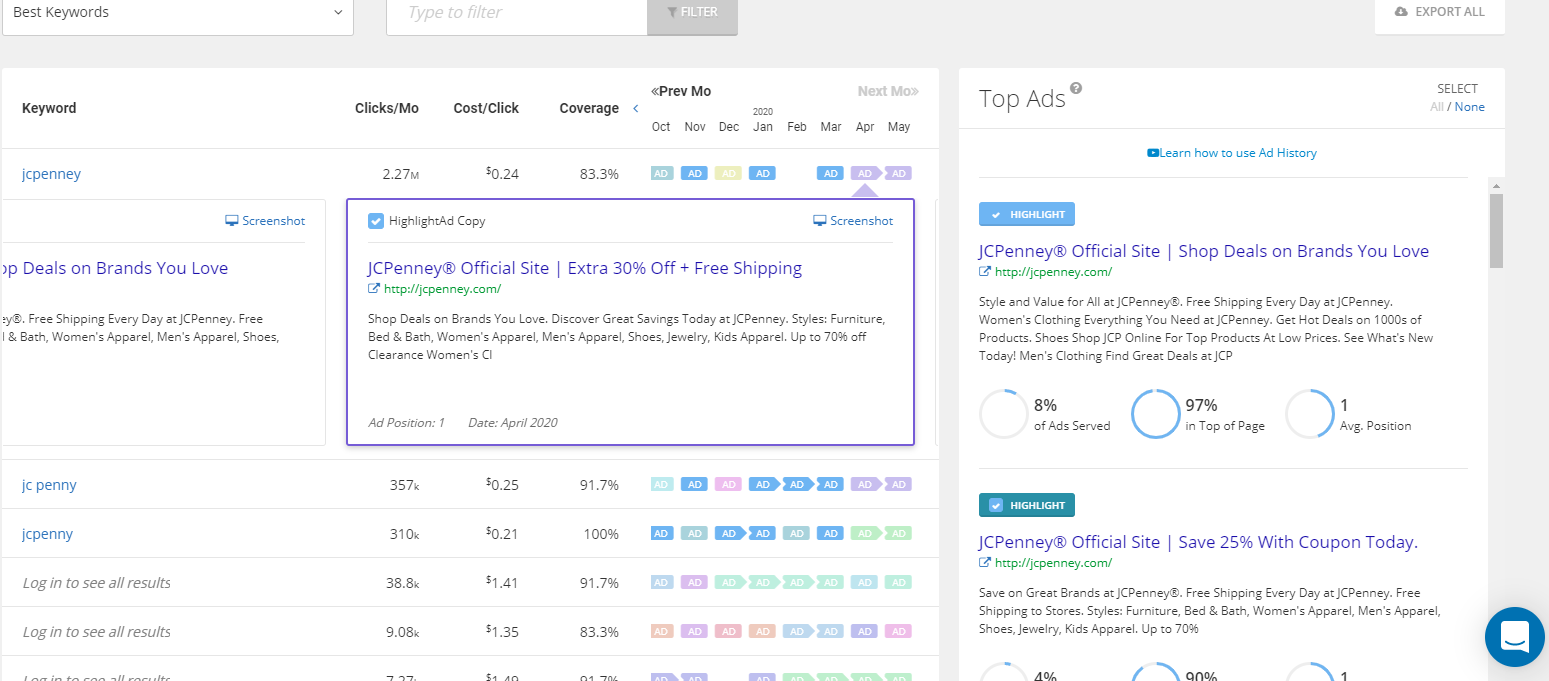Click the Top Ads help question icon
Image resolution: width=1549 pixels, height=681 pixels.
[x=1076, y=88]
